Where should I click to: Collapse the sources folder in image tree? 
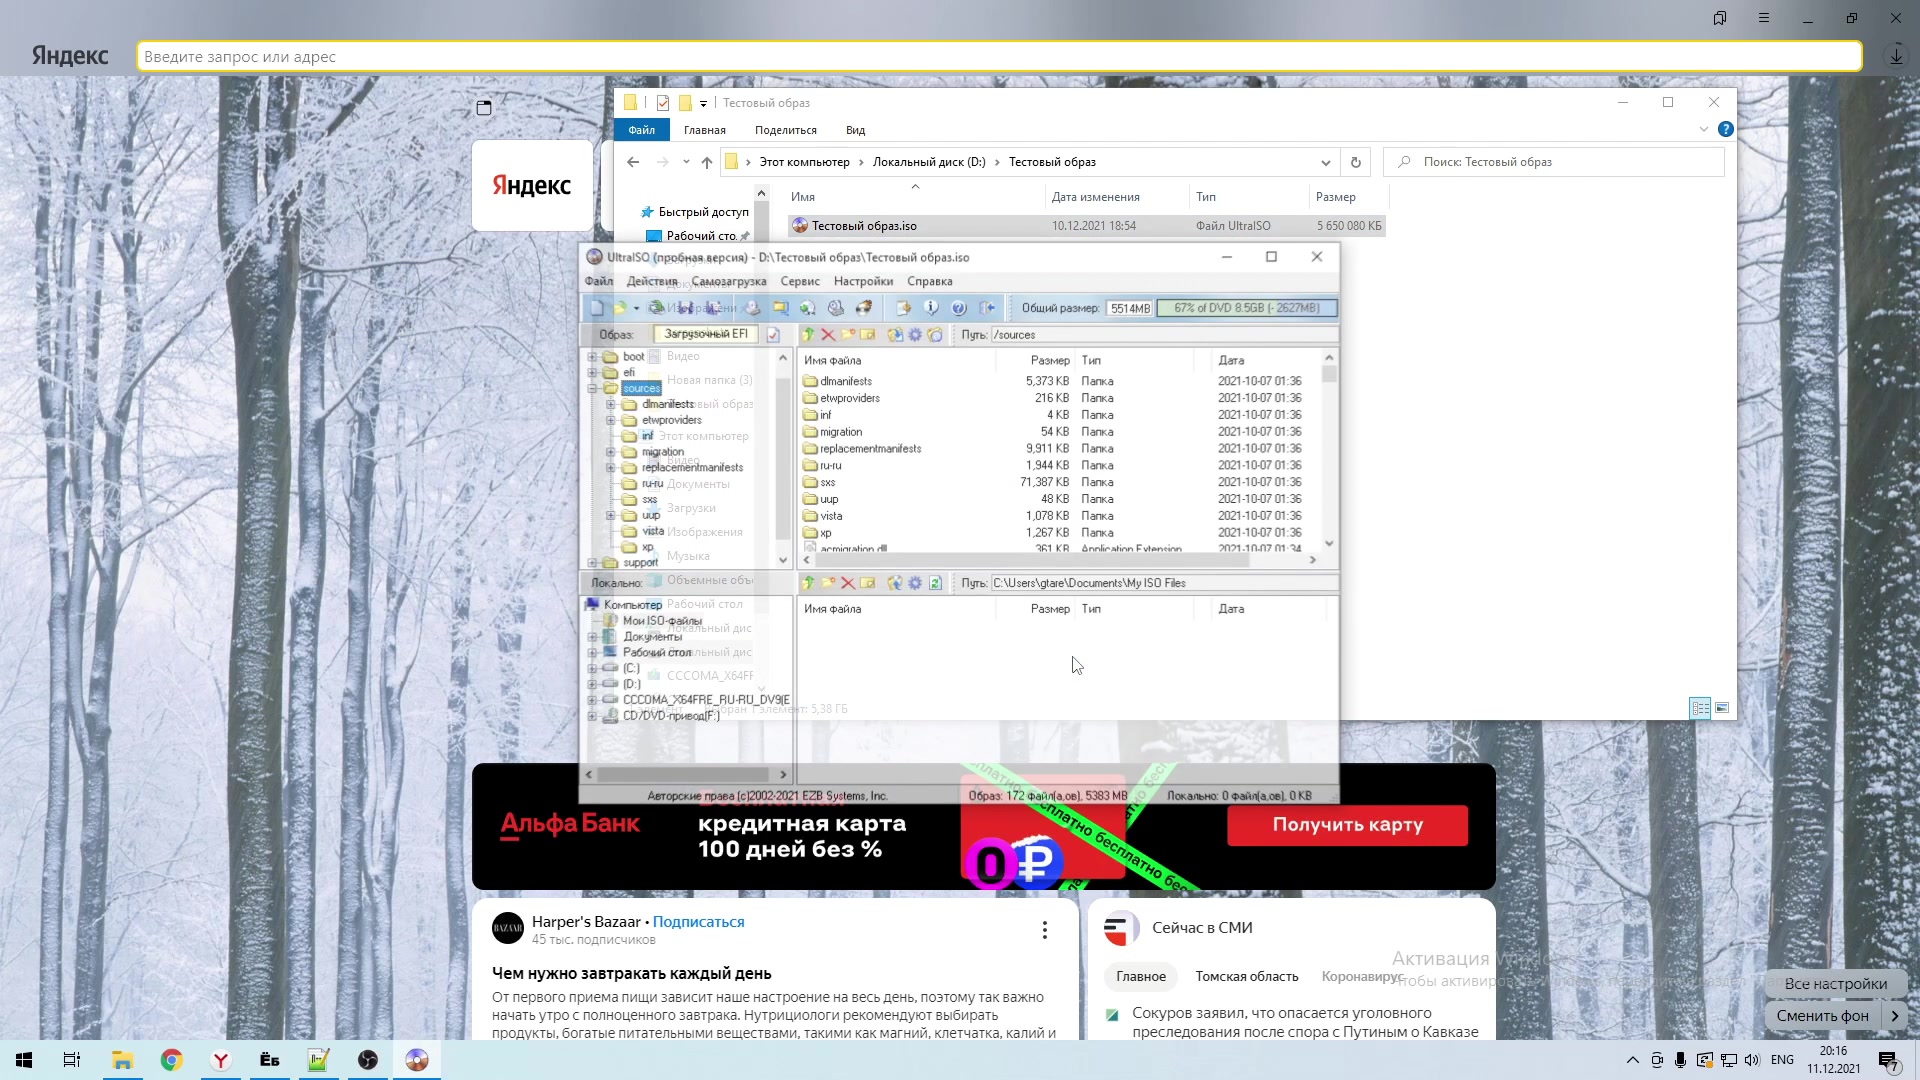point(592,389)
